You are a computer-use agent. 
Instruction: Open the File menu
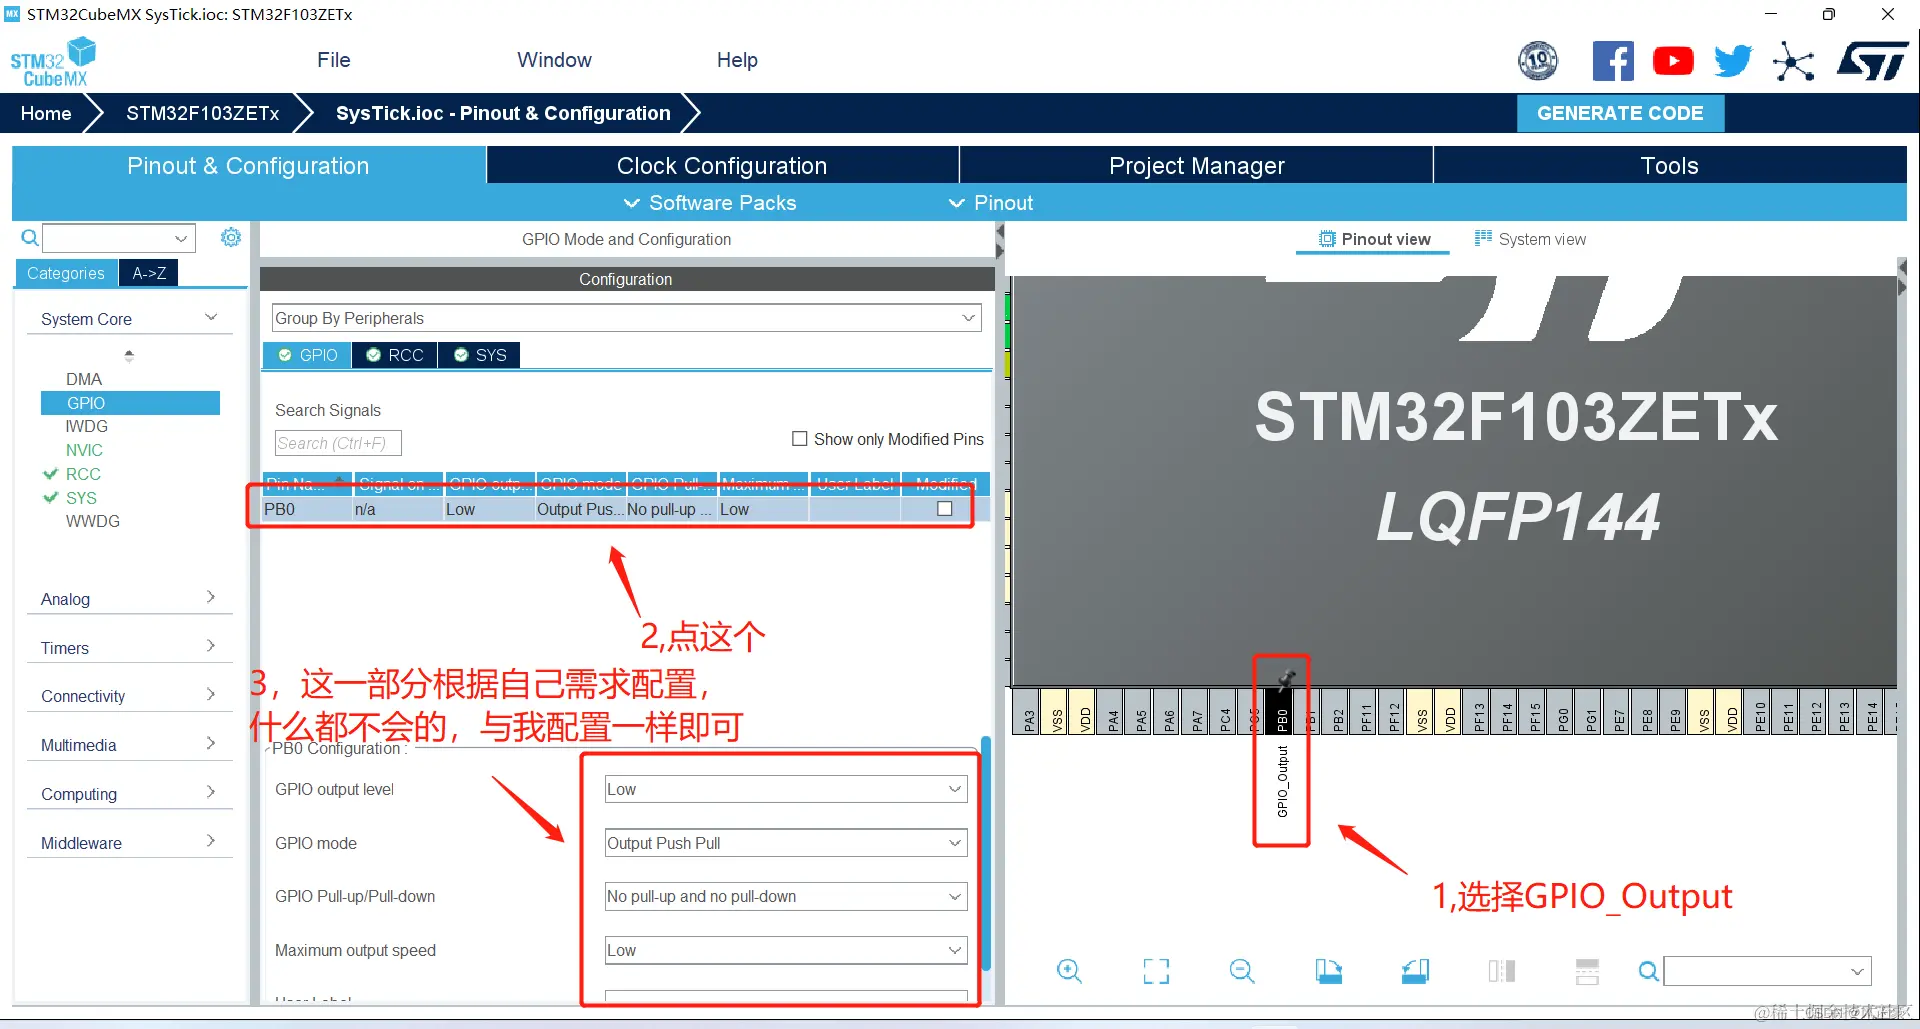(x=333, y=60)
